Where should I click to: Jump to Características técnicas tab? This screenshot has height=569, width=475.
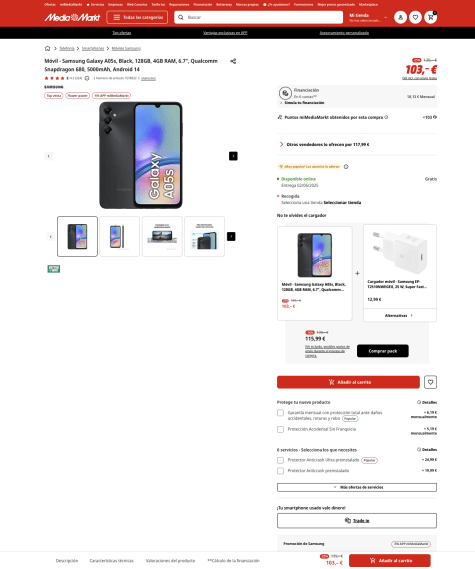(111, 561)
